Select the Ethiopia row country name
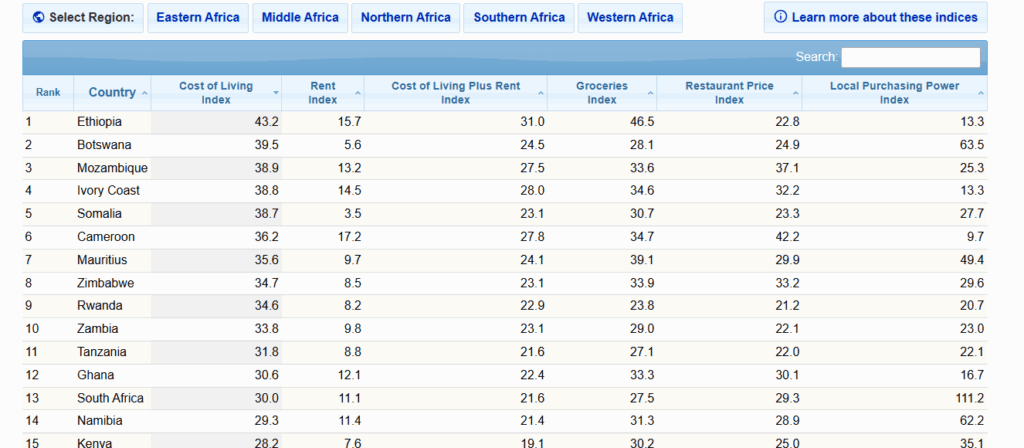Viewport: 1024px width, 448px height. [x=100, y=122]
